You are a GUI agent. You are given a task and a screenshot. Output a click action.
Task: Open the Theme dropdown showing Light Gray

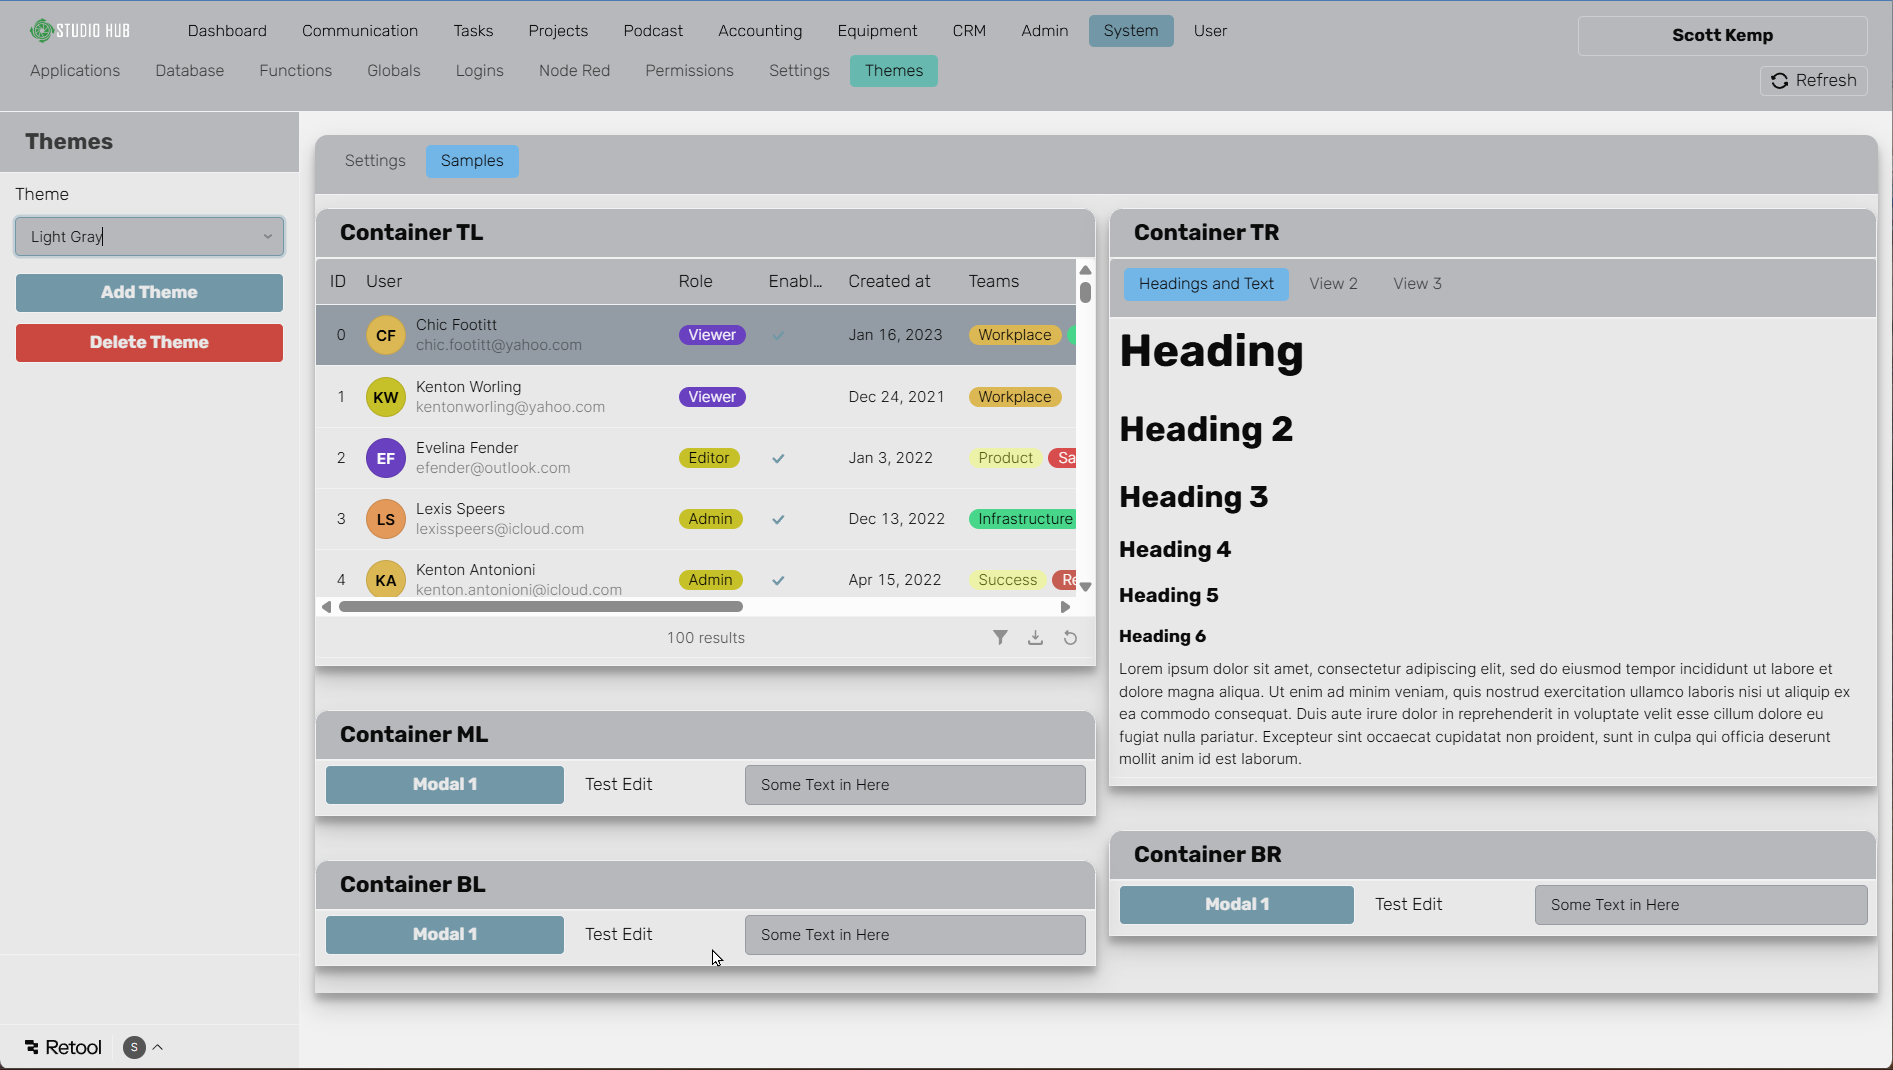[x=149, y=237]
